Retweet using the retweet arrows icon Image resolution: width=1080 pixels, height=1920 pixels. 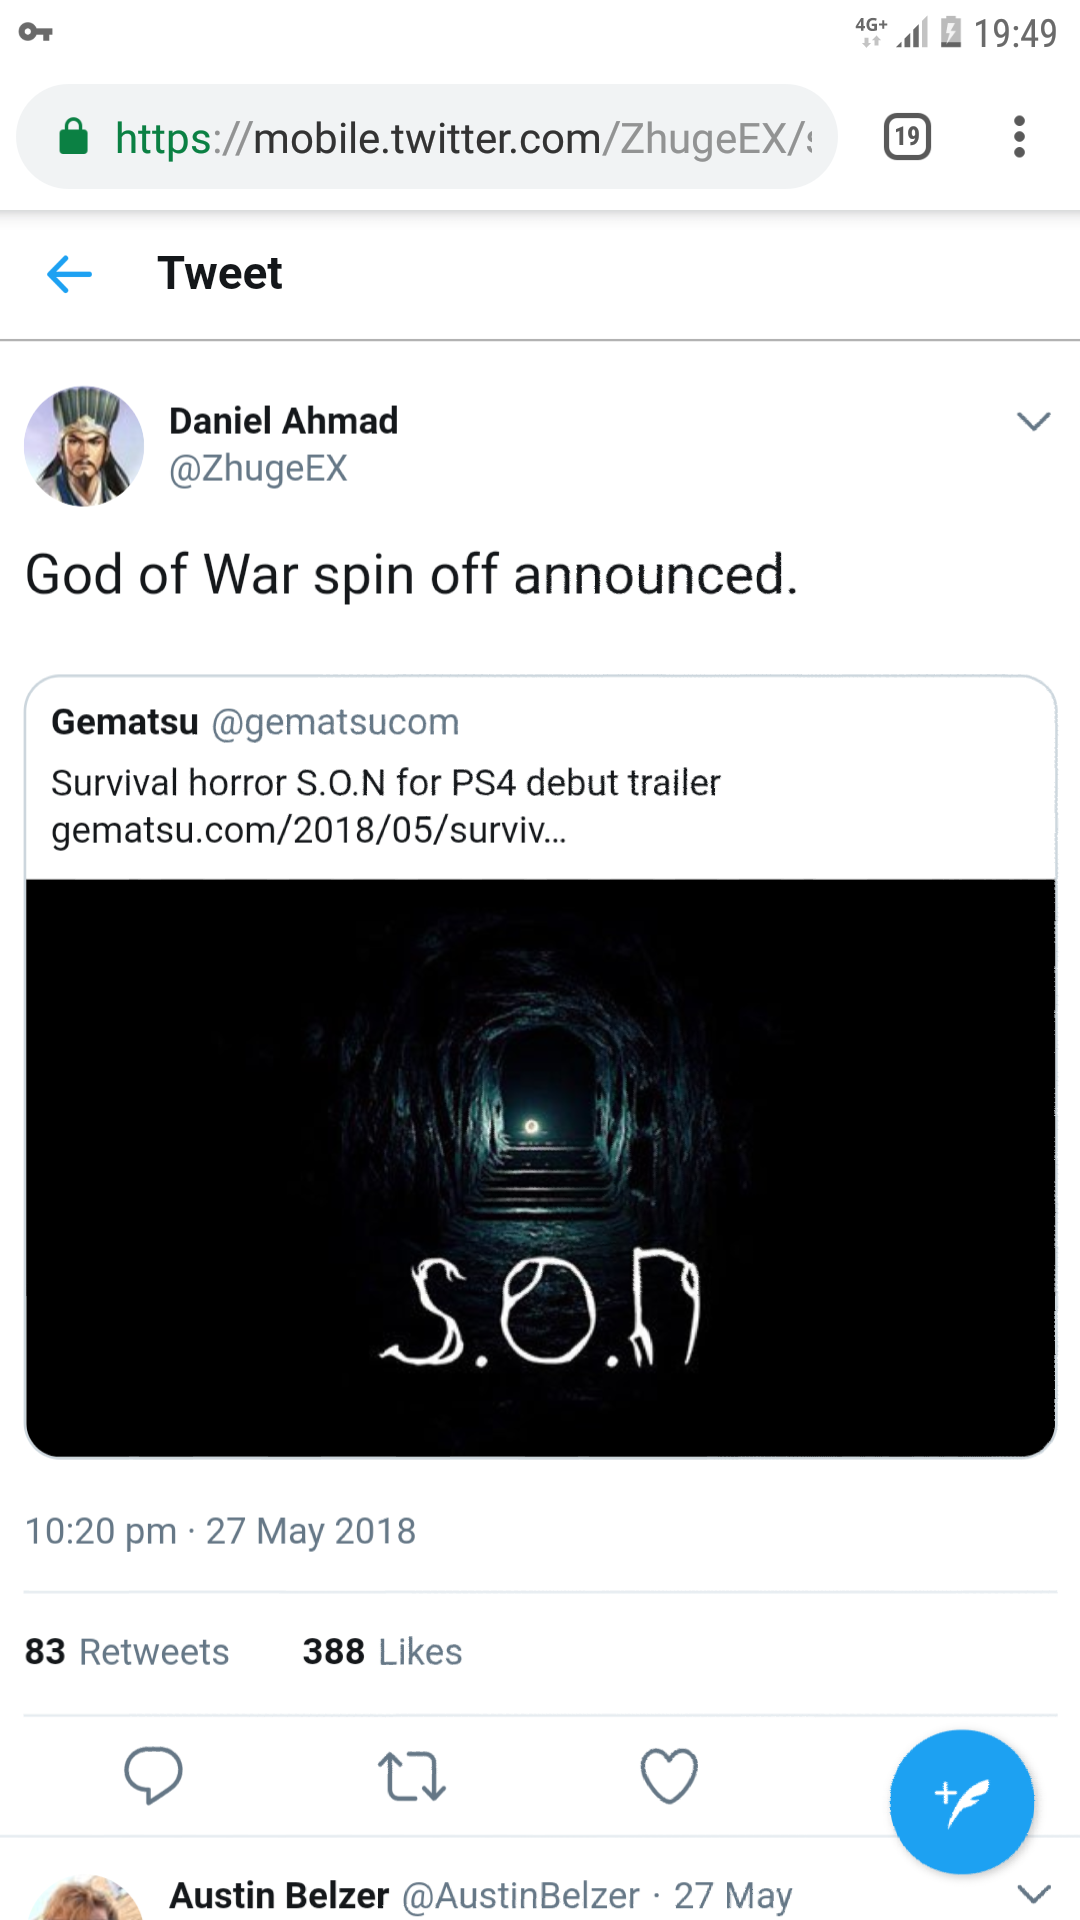coord(411,1776)
